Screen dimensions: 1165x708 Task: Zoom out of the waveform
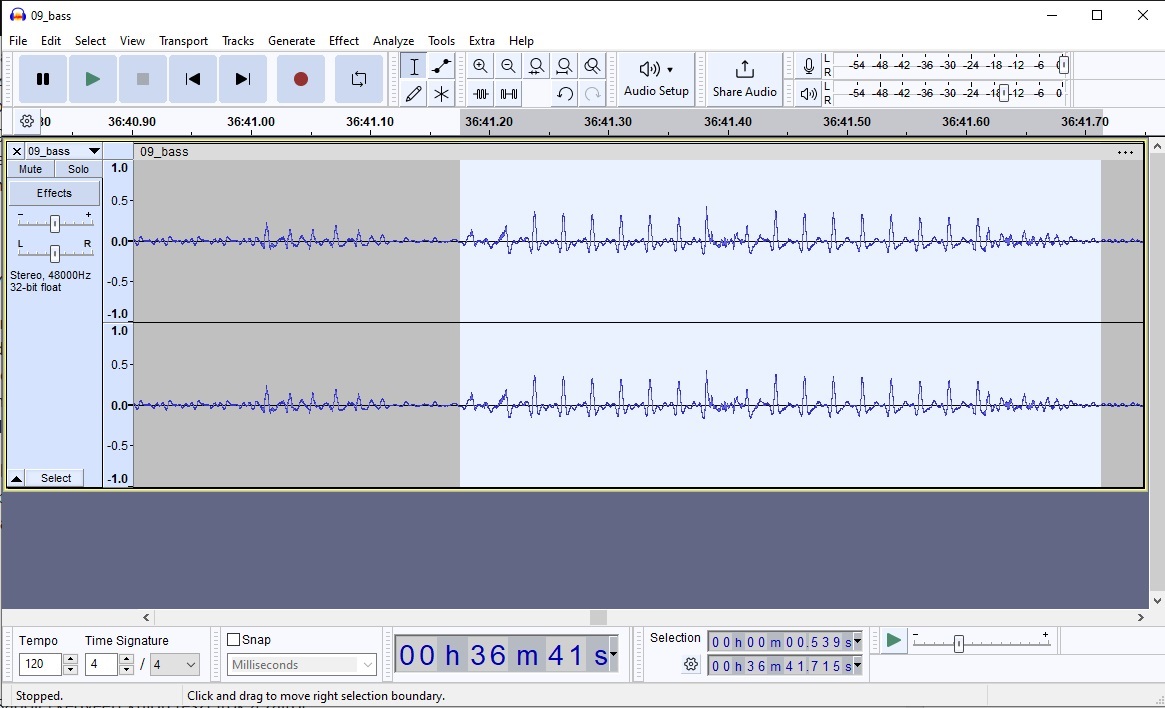coord(508,66)
